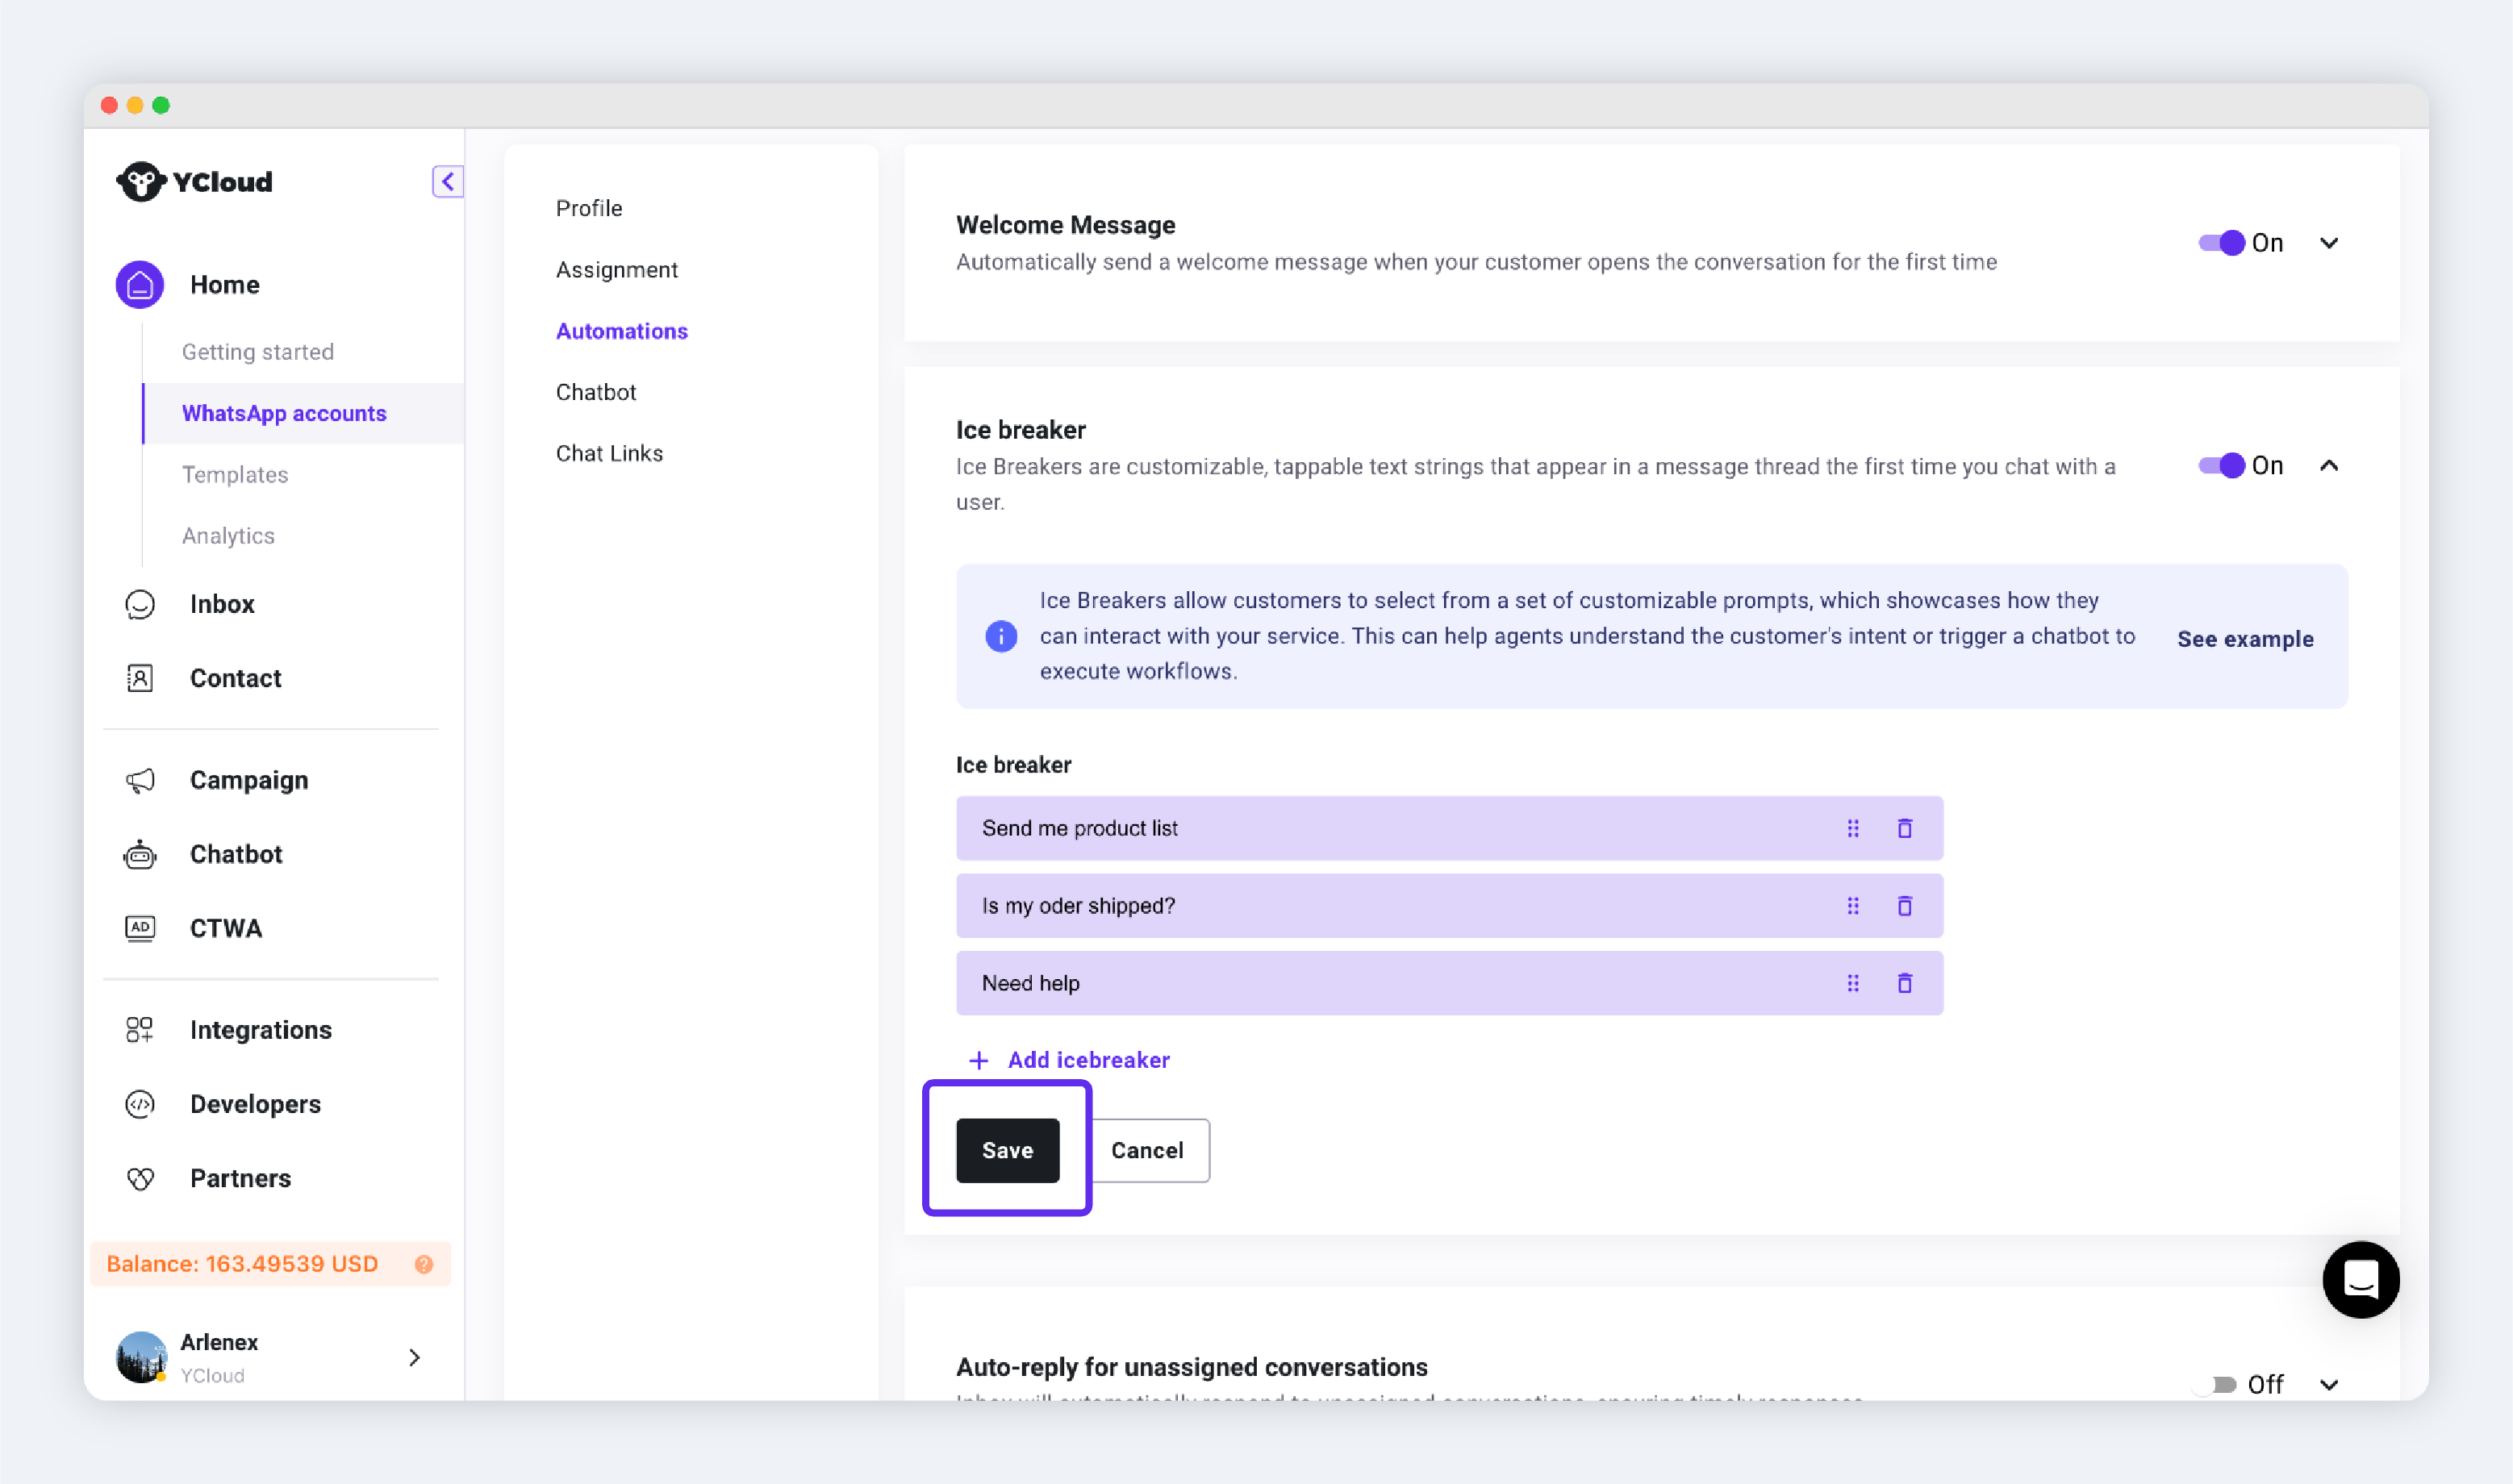
Task: Turn off the Welcome Message toggle
Action: [x=2221, y=243]
